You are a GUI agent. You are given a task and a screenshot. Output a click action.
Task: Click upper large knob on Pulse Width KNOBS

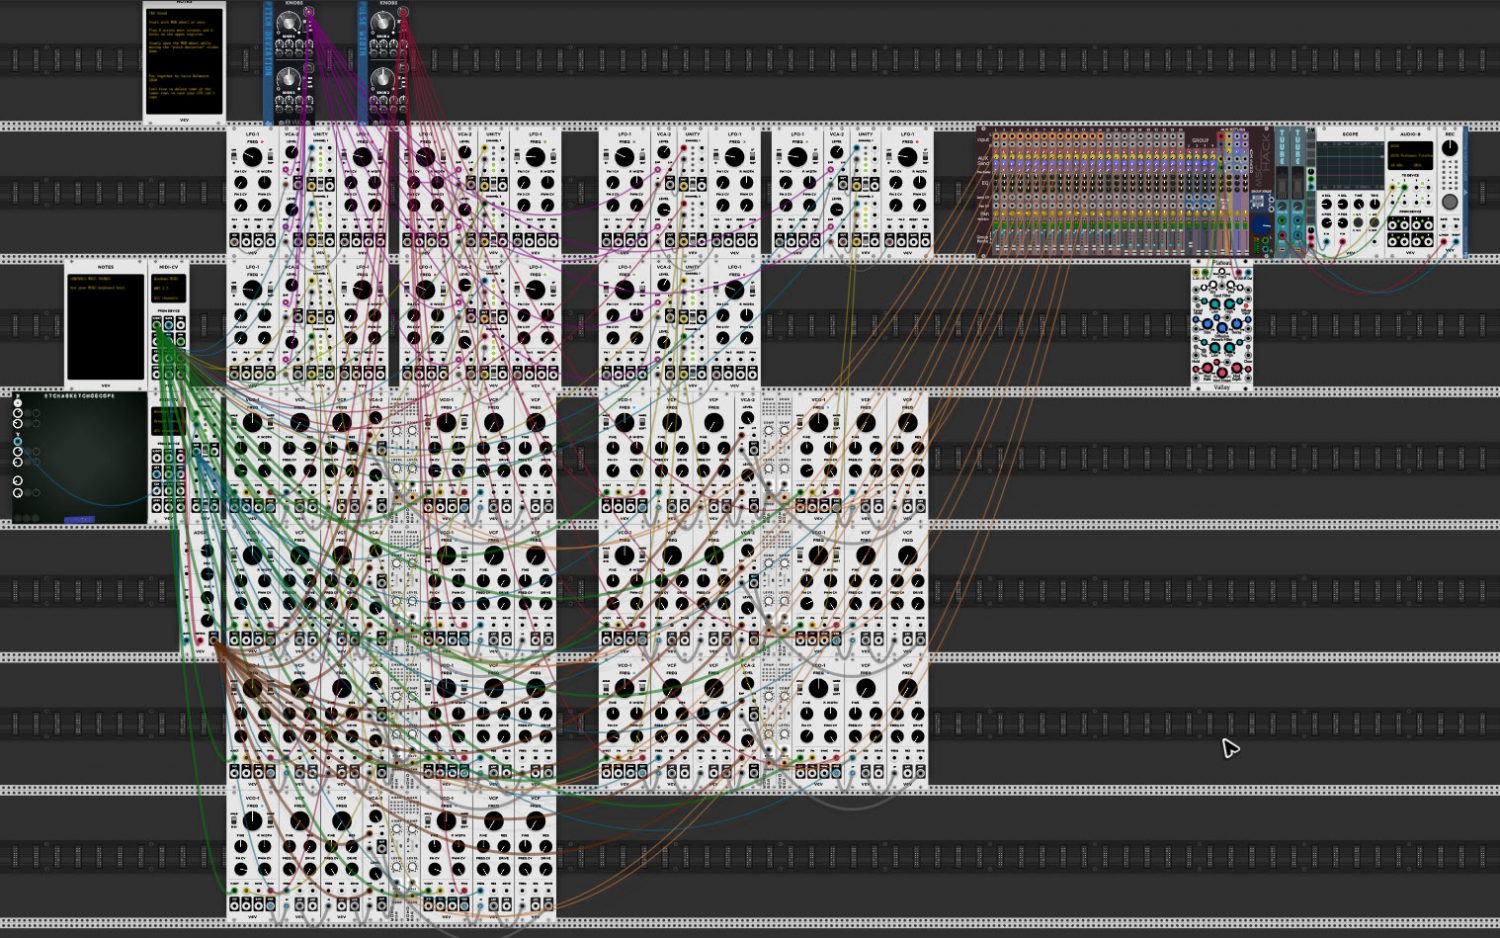click(383, 23)
